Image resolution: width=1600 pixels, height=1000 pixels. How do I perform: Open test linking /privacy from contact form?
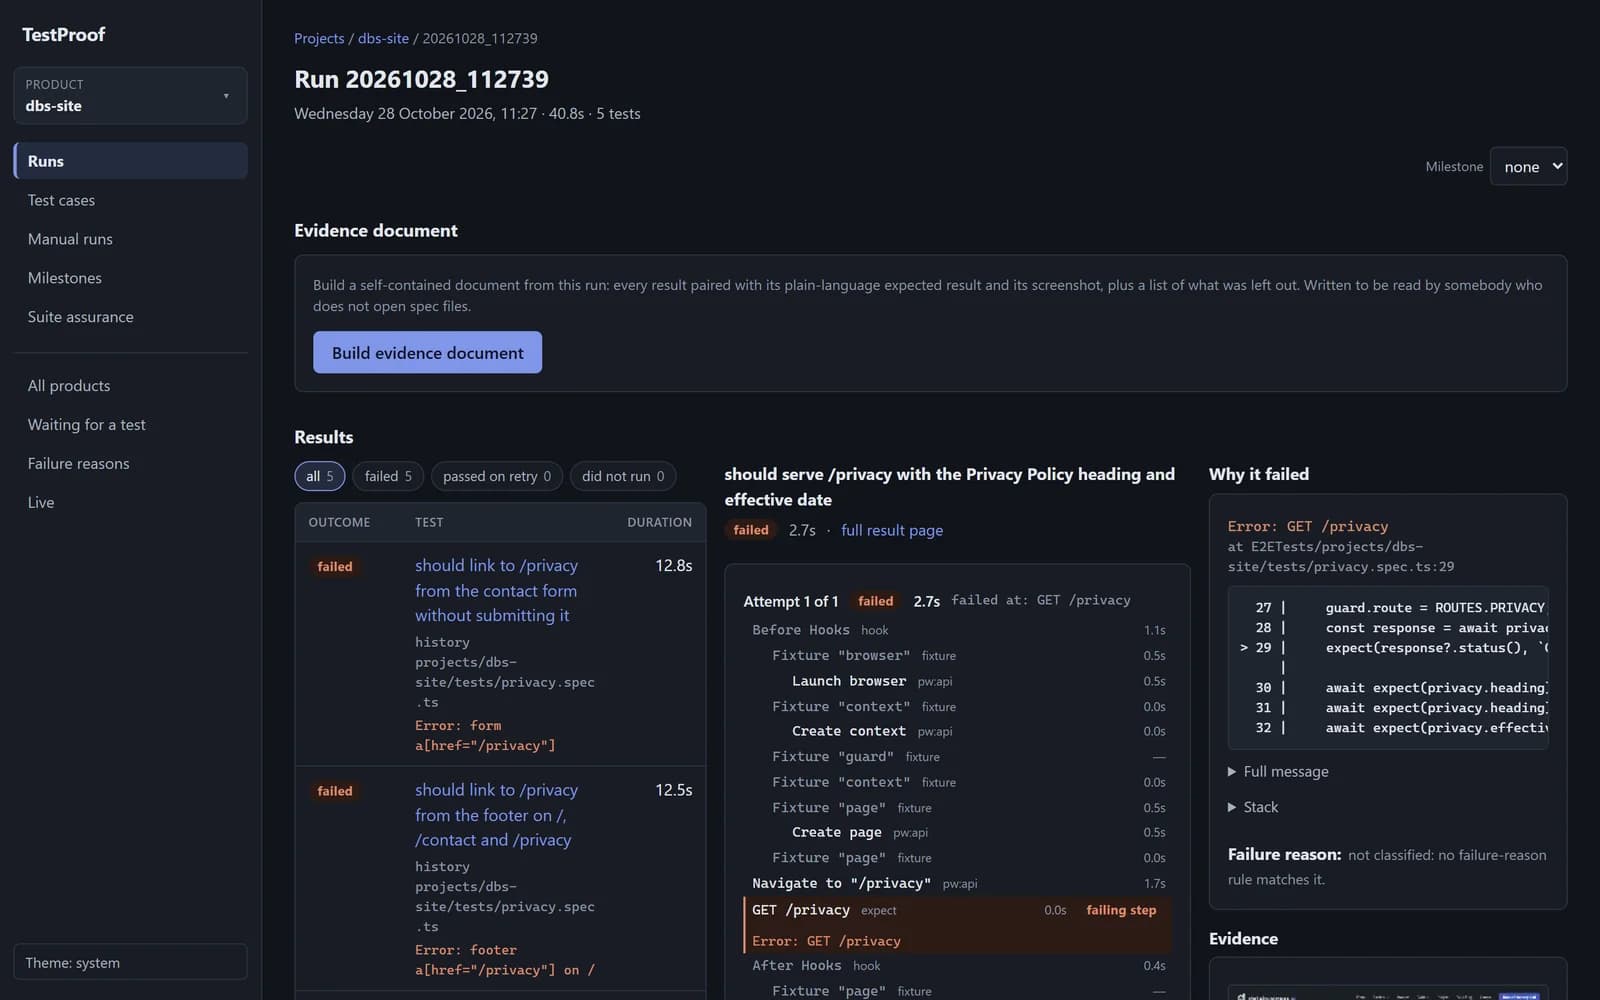(497, 591)
